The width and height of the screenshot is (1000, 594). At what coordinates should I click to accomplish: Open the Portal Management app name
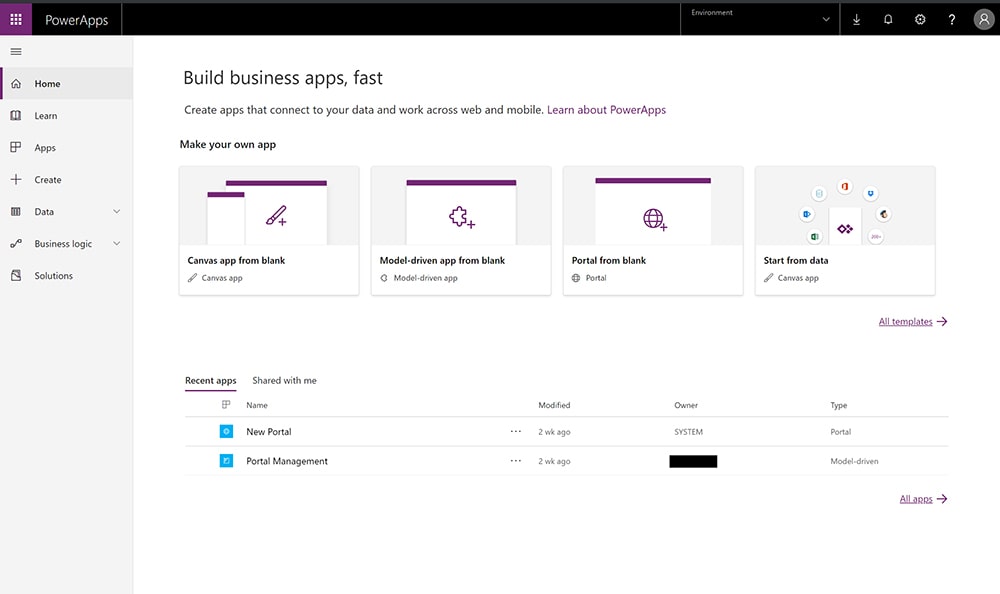click(x=287, y=461)
